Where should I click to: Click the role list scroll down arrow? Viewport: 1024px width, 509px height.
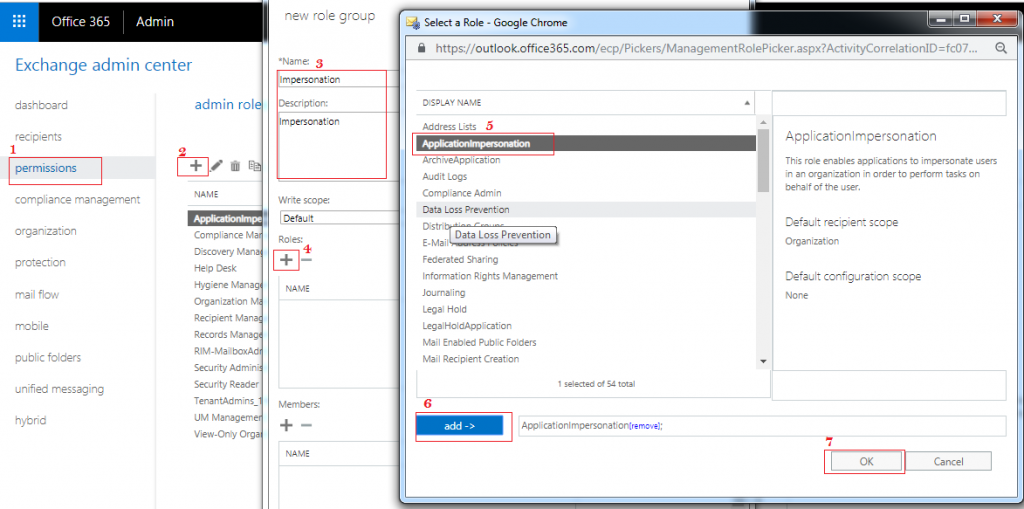(763, 361)
